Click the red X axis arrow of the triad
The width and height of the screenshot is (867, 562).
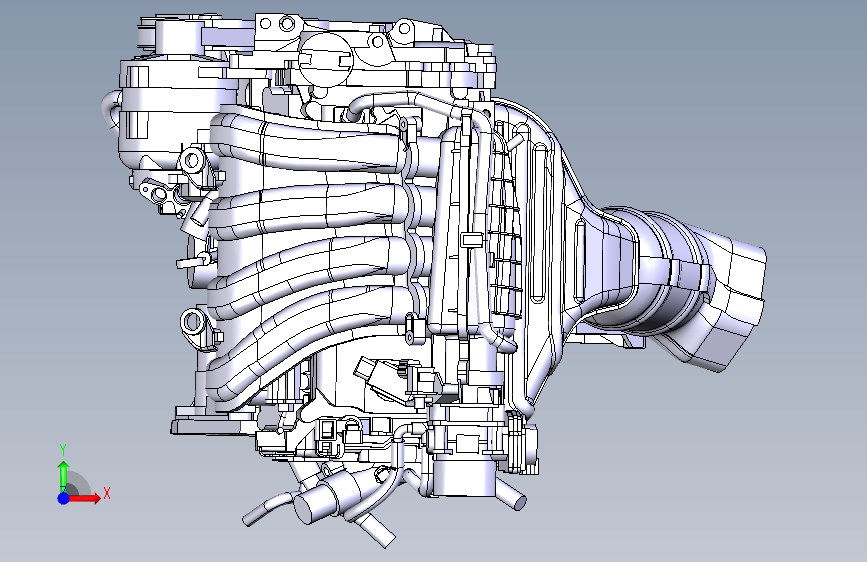click(x=84, y=498)
